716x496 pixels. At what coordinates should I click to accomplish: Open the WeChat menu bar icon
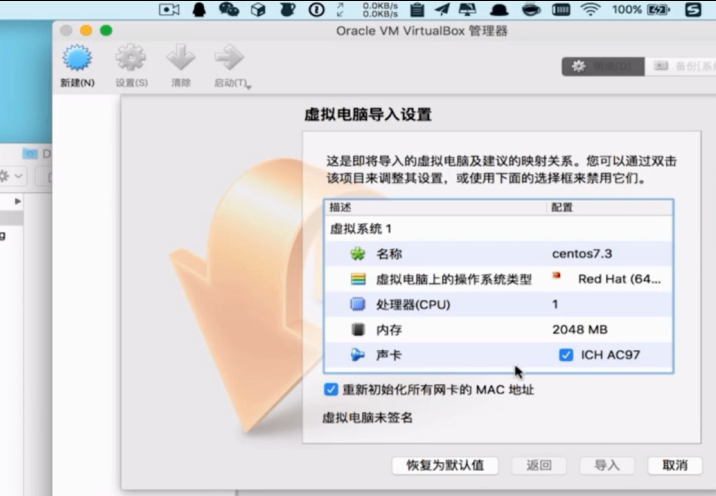[x=229, y=10]
